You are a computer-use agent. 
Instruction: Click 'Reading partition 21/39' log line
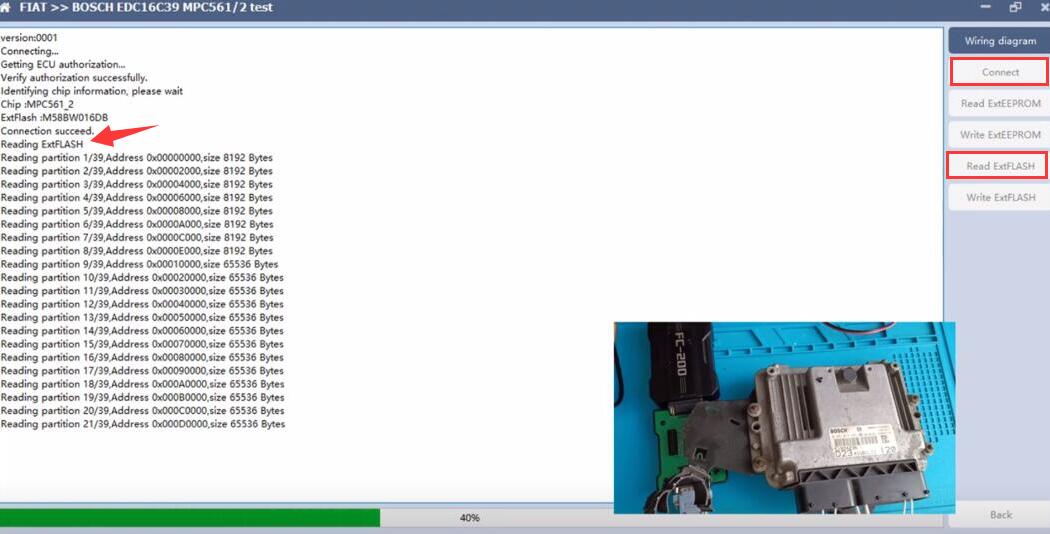tap(143, 424)
